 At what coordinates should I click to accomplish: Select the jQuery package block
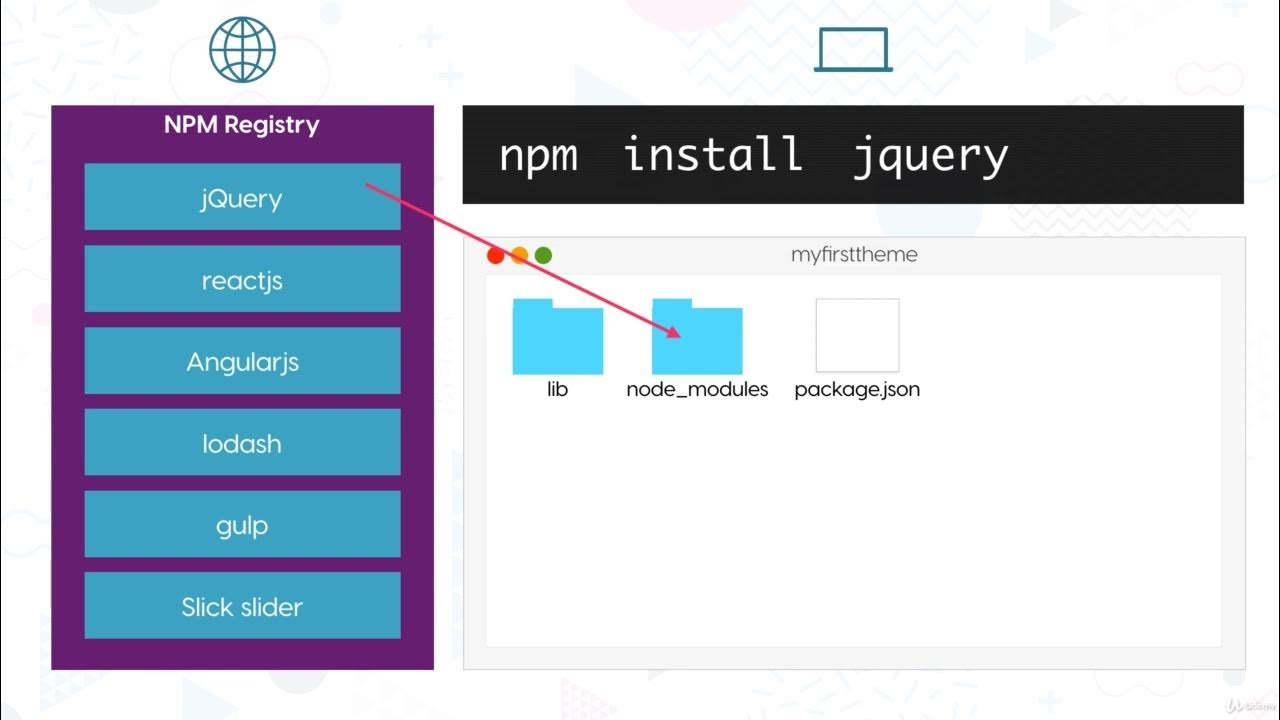(242, 197)
